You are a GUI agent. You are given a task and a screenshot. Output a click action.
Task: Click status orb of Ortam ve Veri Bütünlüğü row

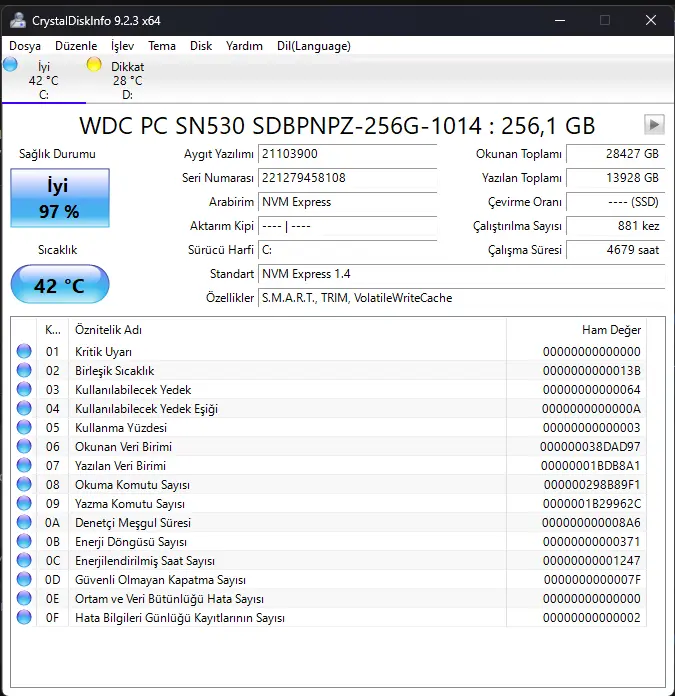(x=24, y=598)
